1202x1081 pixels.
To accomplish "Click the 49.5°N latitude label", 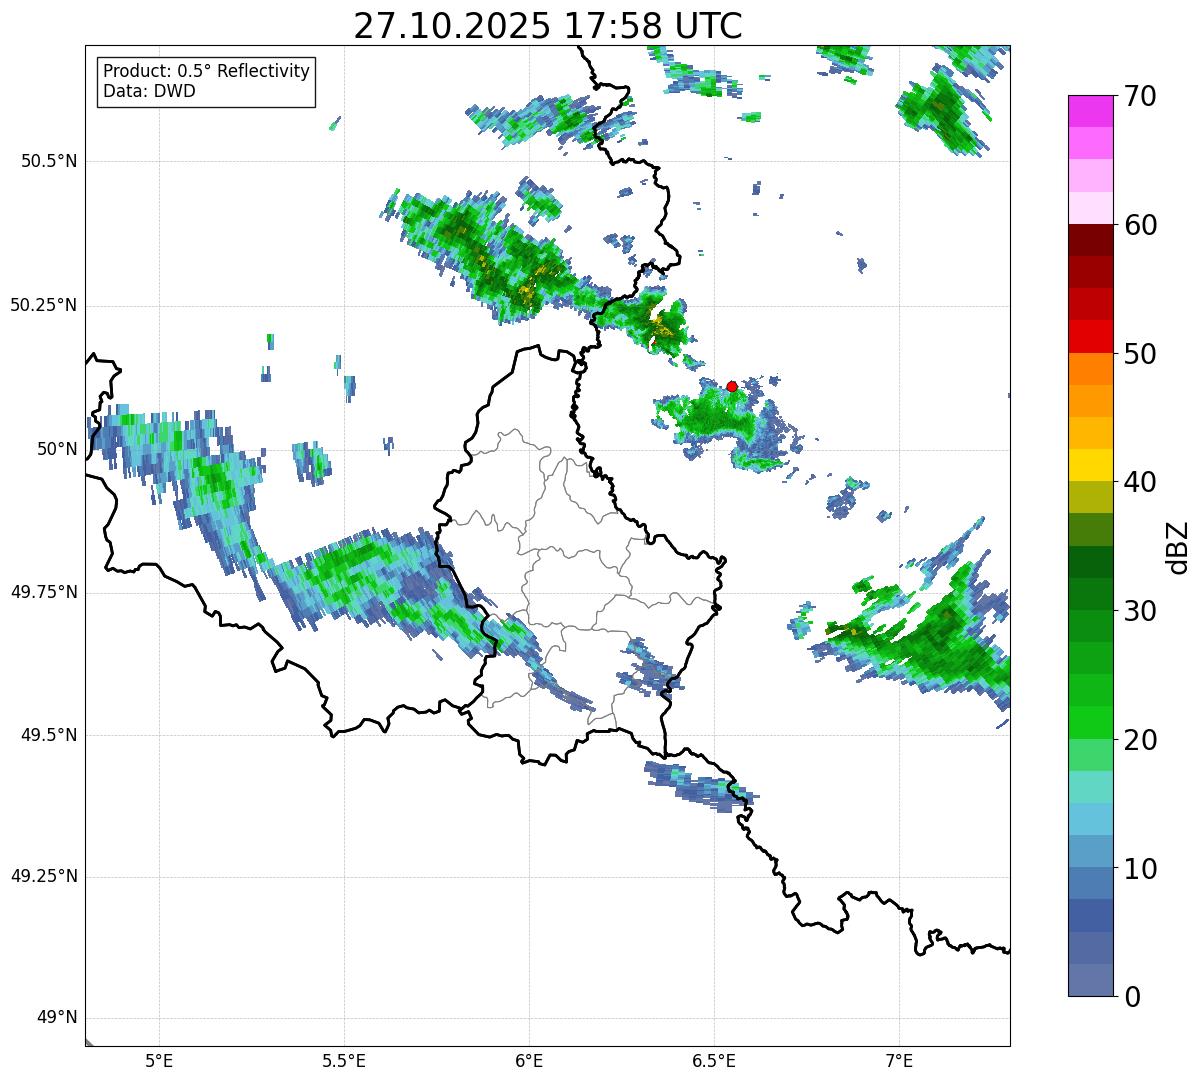I will (49, 735).
